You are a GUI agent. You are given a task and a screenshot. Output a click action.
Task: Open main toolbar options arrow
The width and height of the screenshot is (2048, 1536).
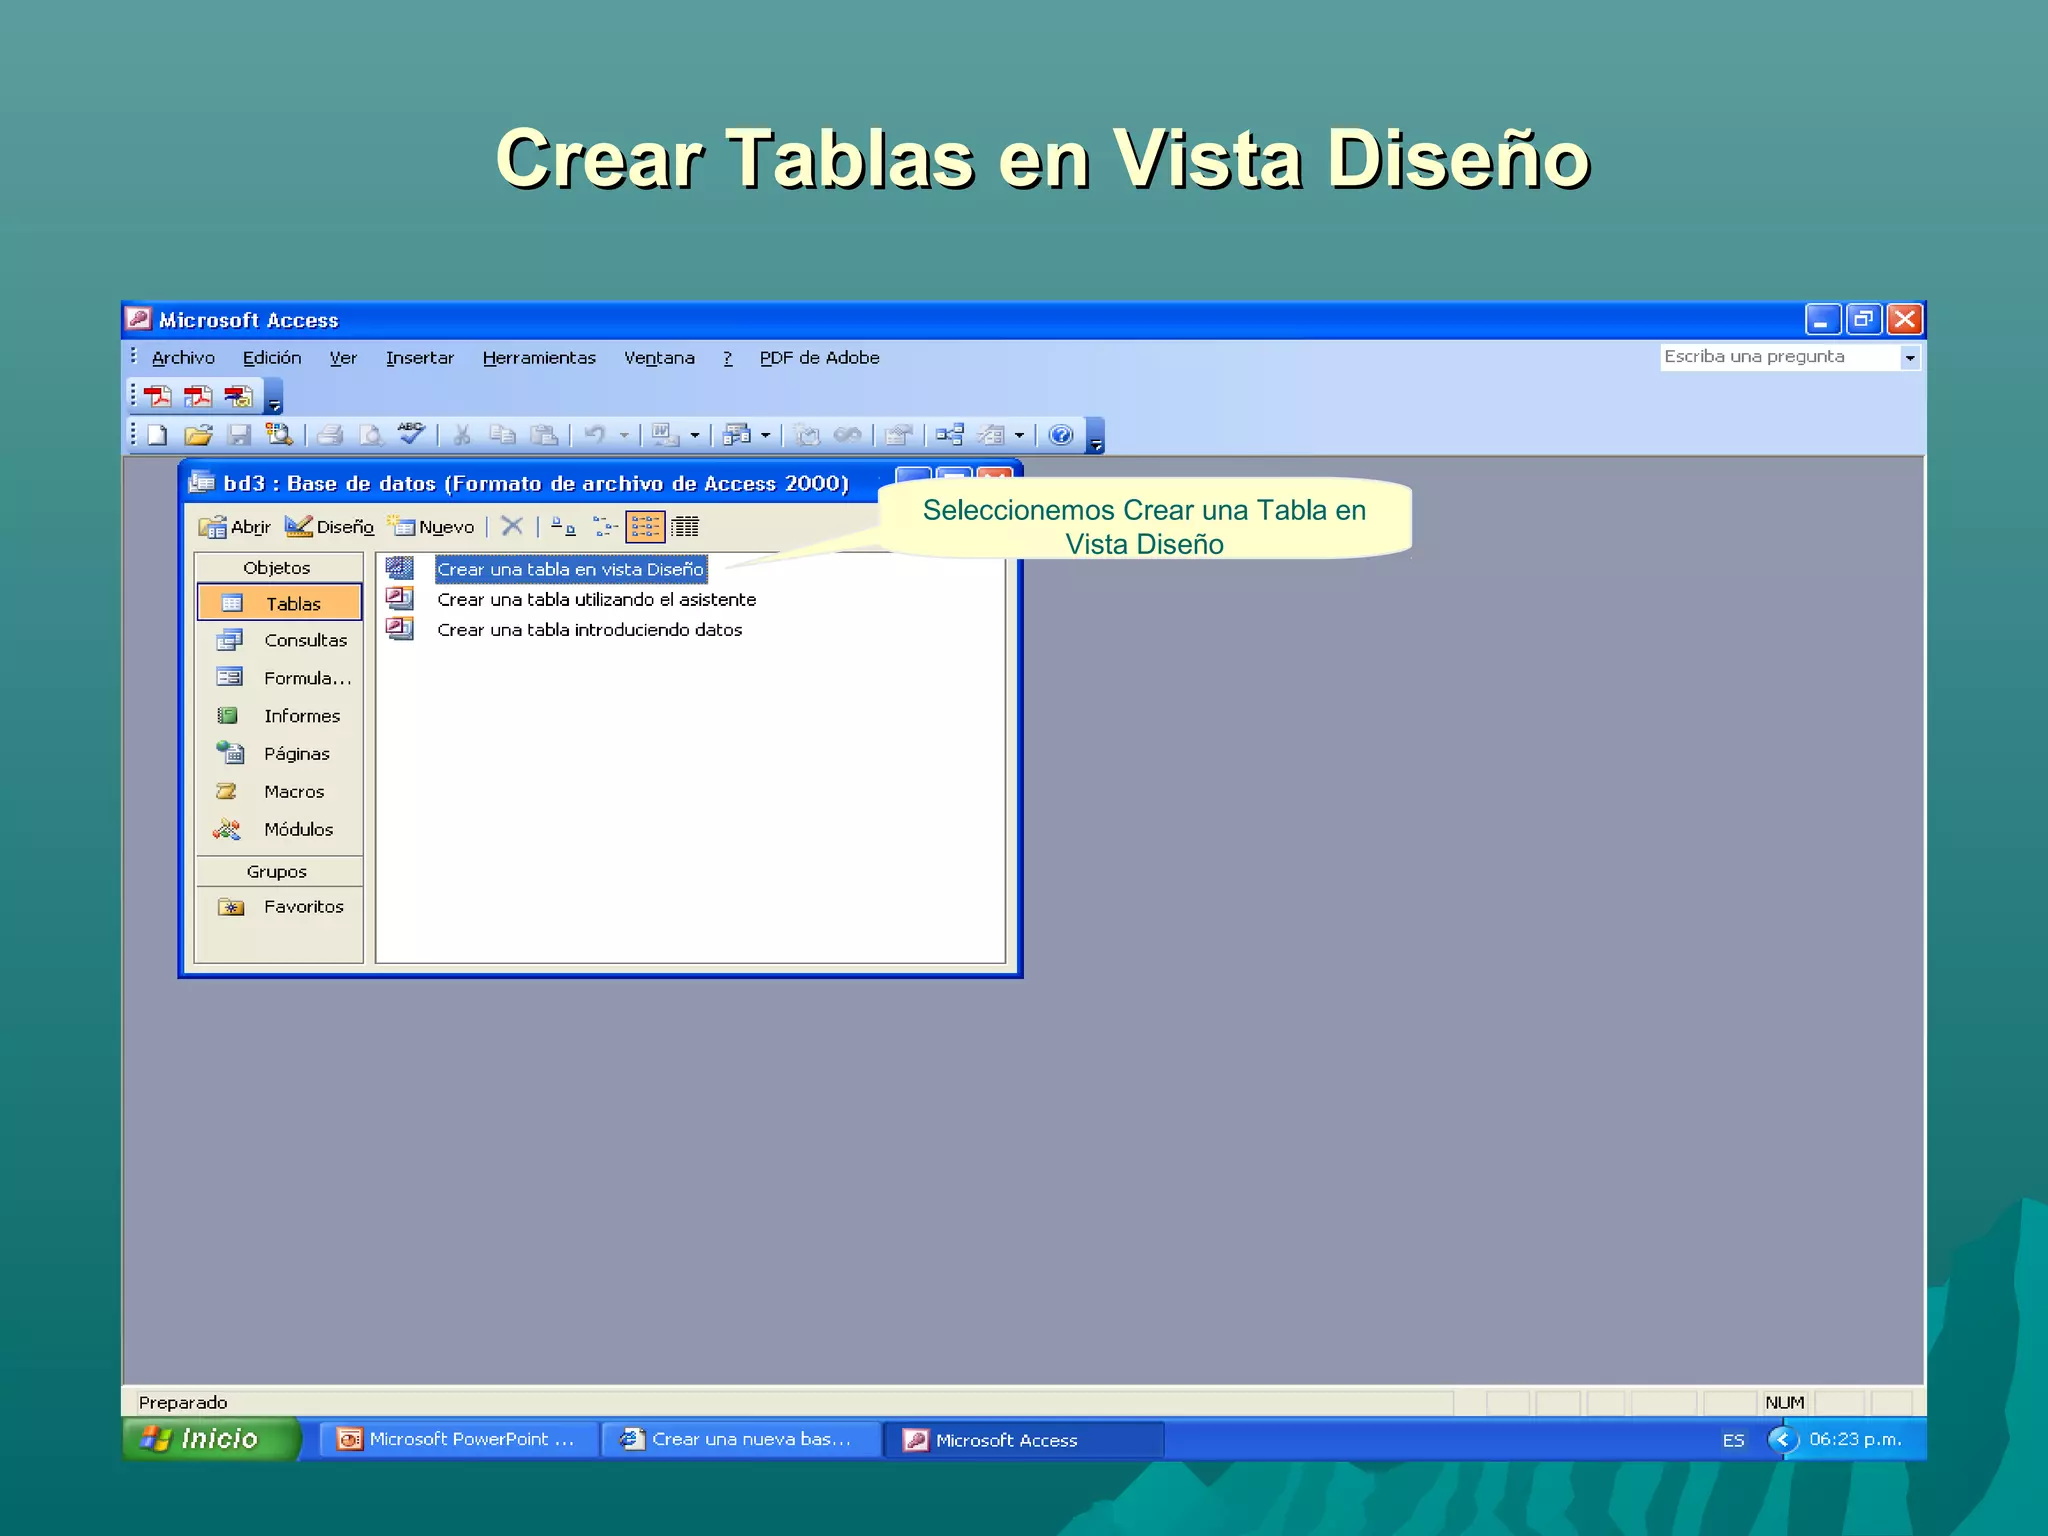click(1096, 436)
